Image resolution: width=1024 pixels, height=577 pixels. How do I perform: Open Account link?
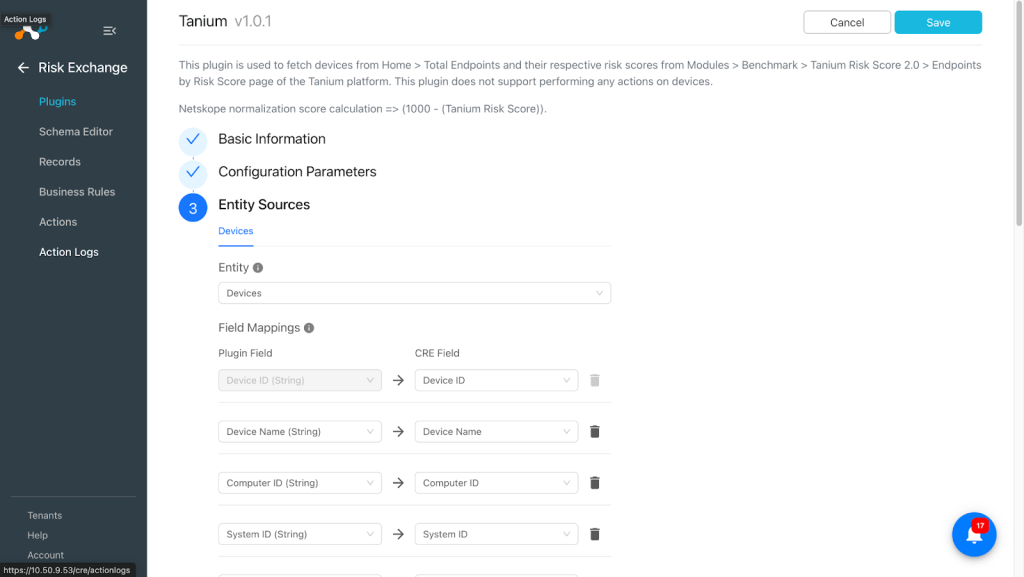(x=45, y=555)
